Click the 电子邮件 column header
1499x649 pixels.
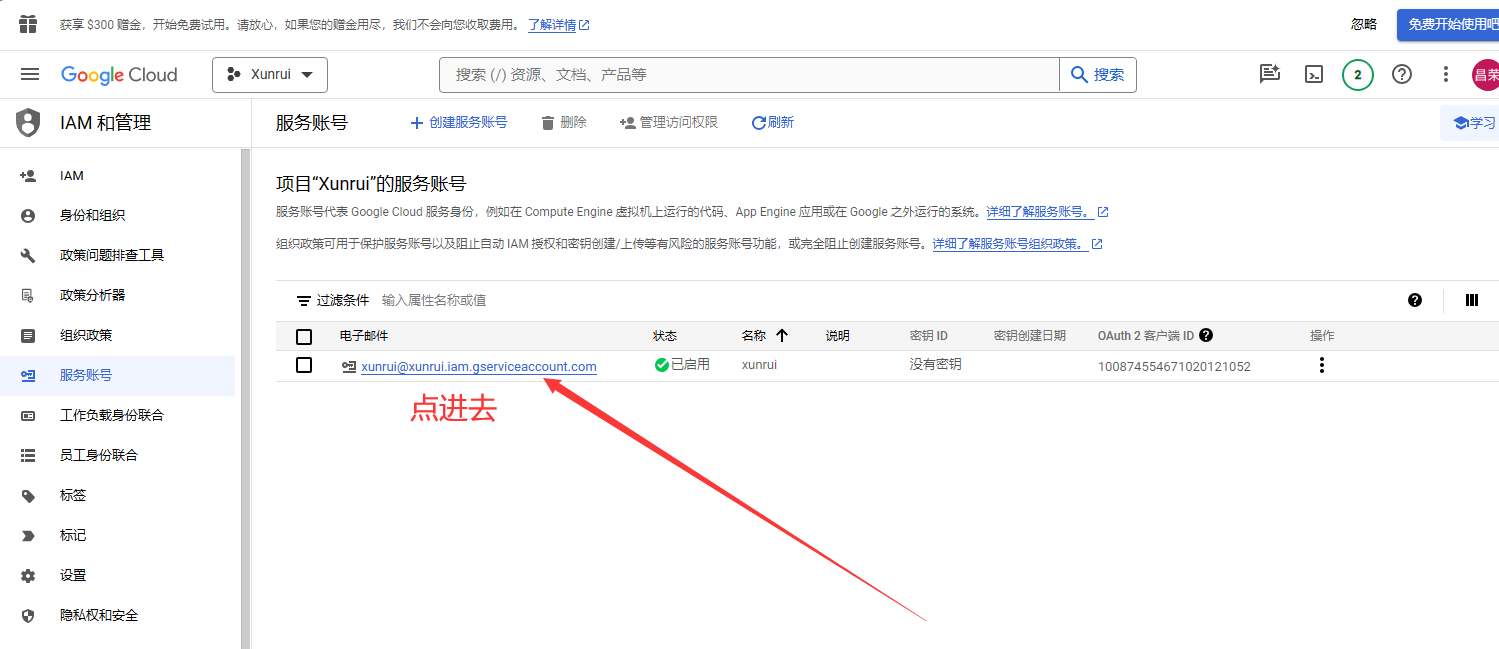click(364, 336)
